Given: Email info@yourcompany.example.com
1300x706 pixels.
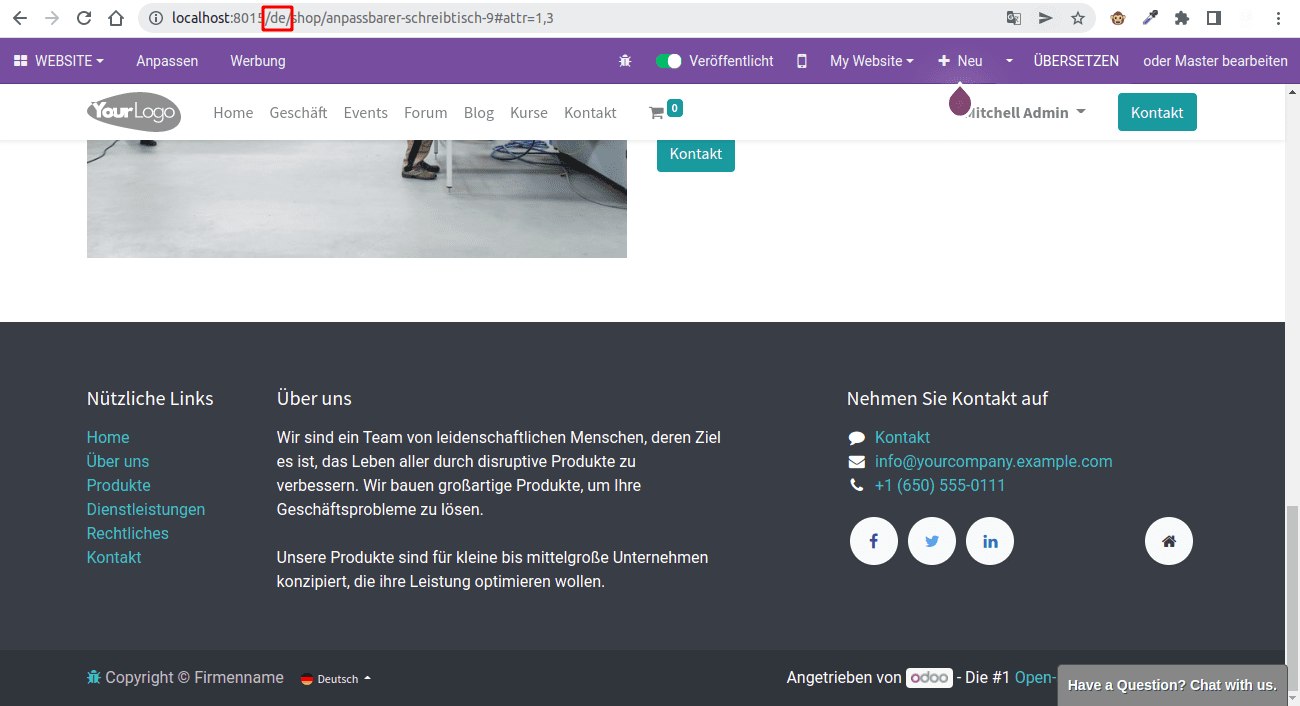Looking at the screenshot, I should (x=994, y=461).
